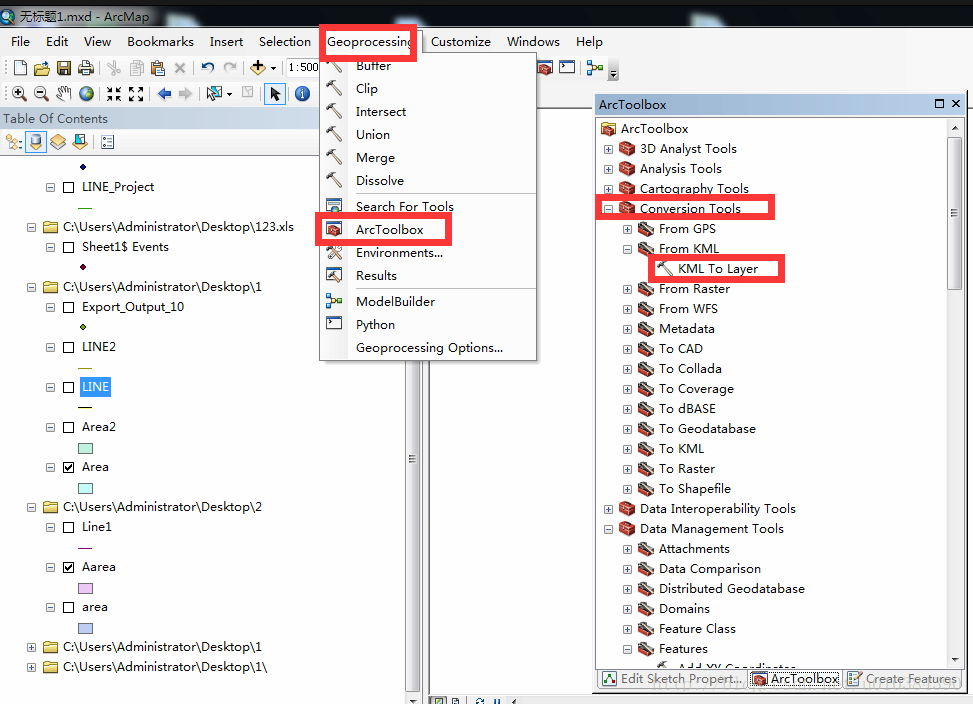Collapse Data Management Tools toolbox

tap(608, 529)
